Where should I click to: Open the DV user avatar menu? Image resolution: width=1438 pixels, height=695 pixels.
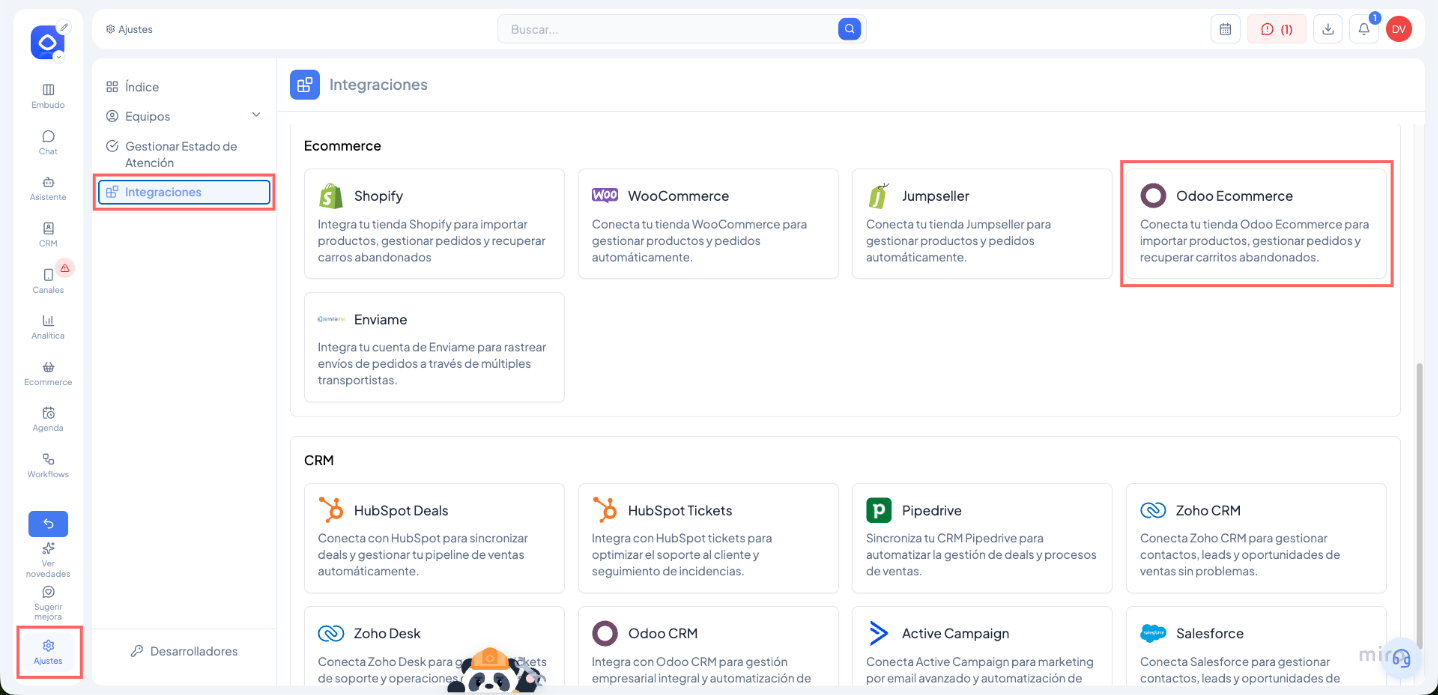click(x=1398, y=29)
